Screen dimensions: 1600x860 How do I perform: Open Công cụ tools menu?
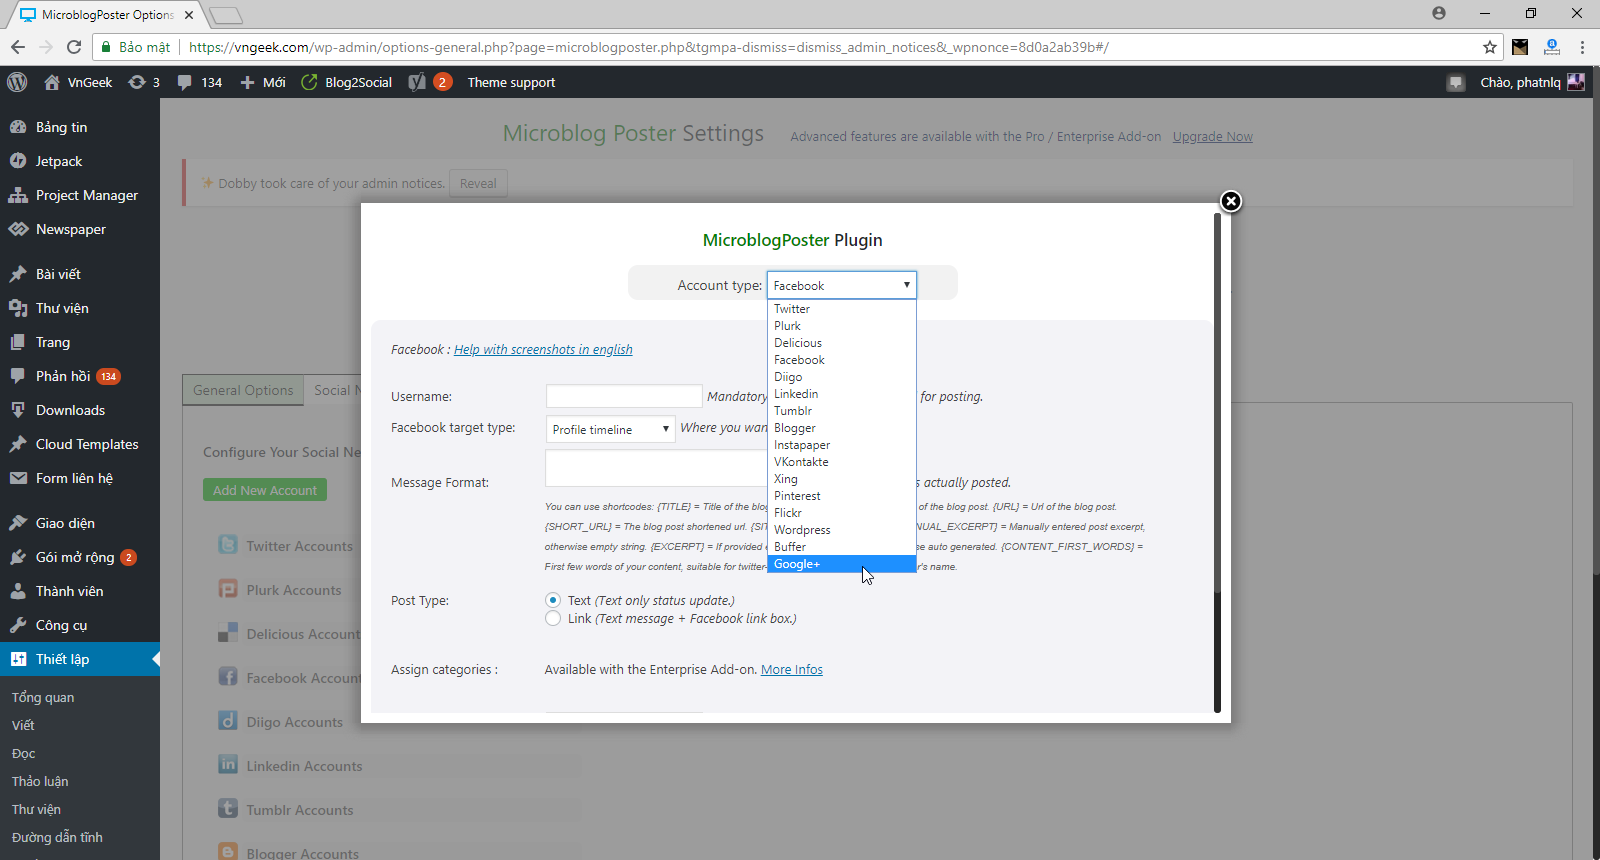click(80, 625)
